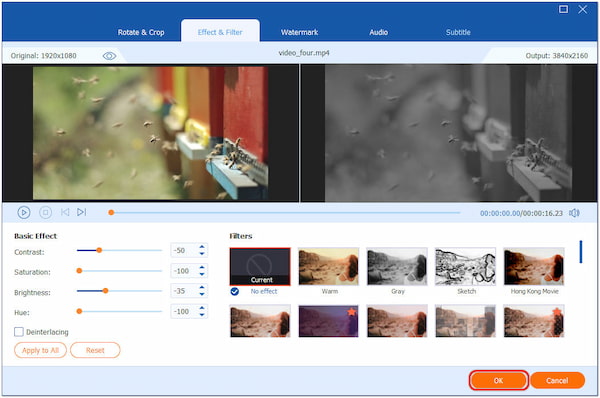This screenshot has width=600, height=398.
Task: Decrease Saturation value with down arrow
Action: [x=202, y=274]
